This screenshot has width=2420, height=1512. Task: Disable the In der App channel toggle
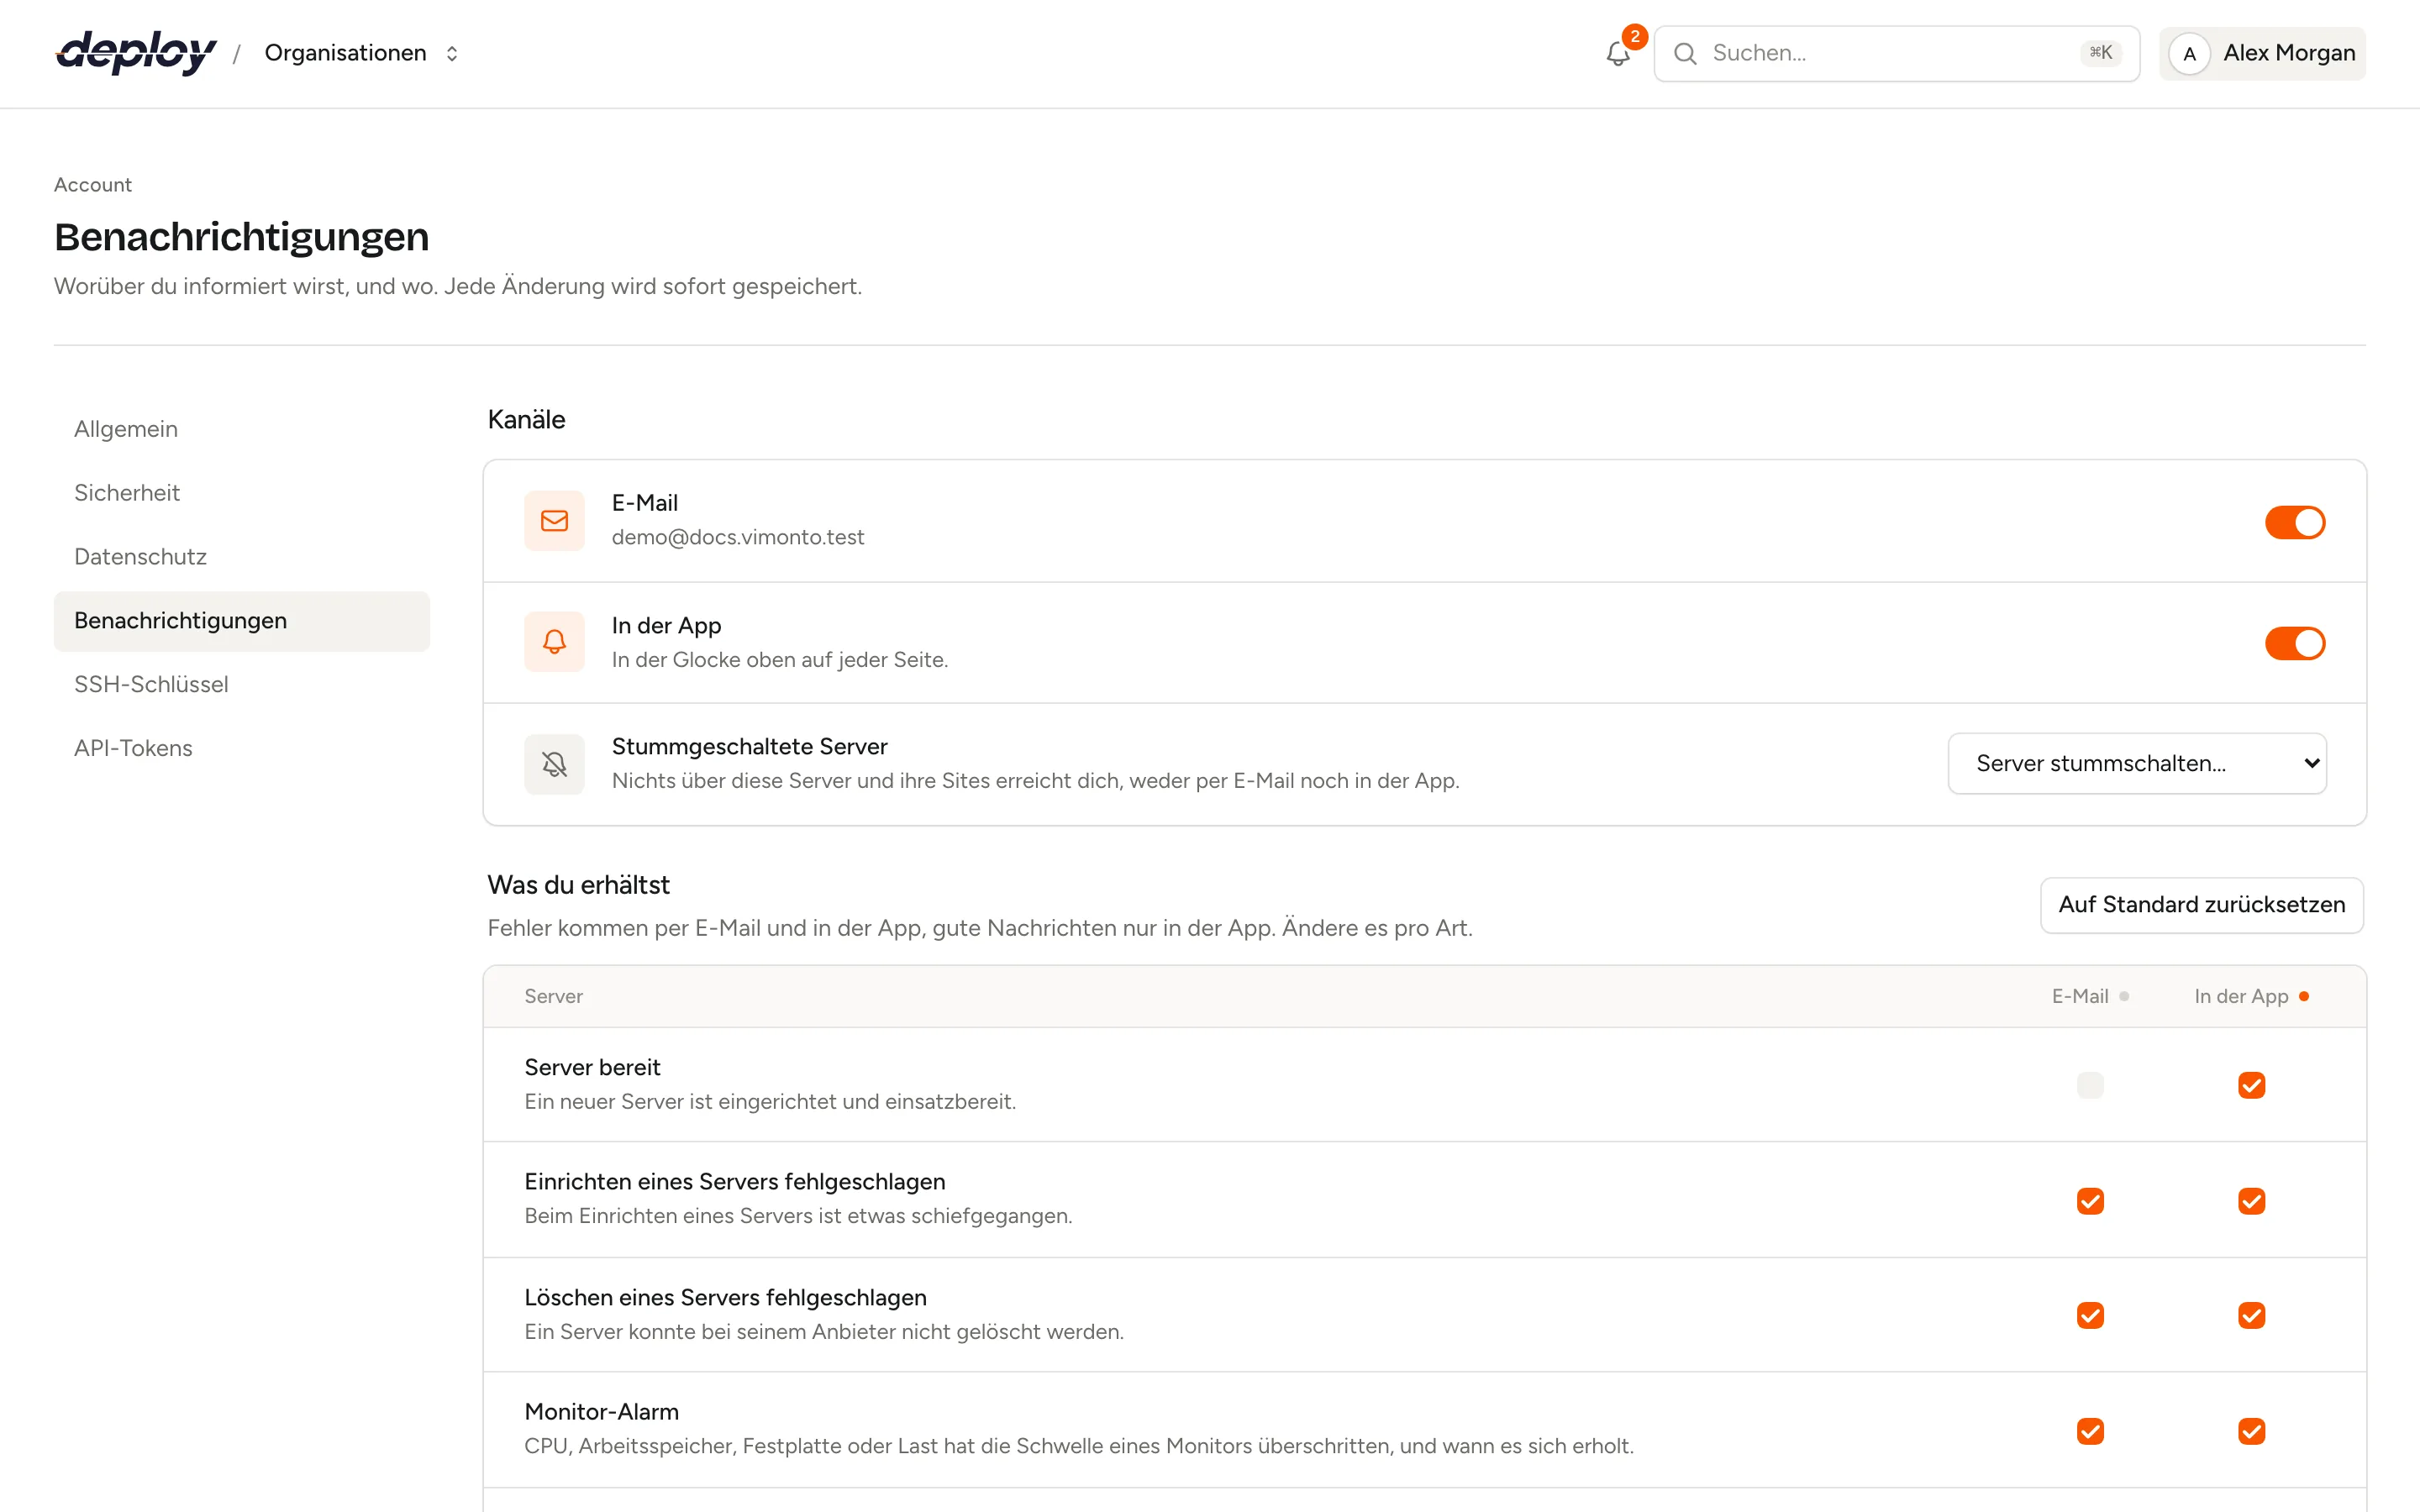2295,643
